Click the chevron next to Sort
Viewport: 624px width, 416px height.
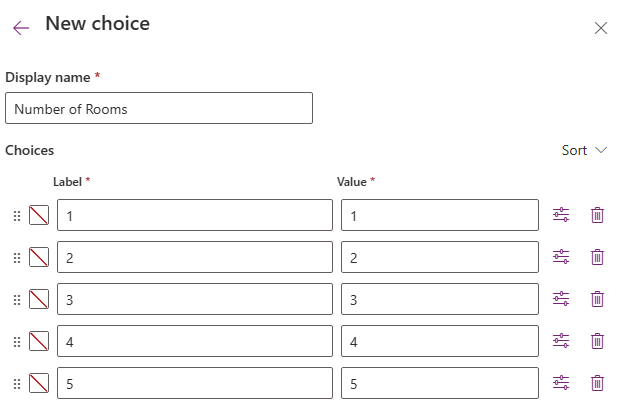click(601, 150)
